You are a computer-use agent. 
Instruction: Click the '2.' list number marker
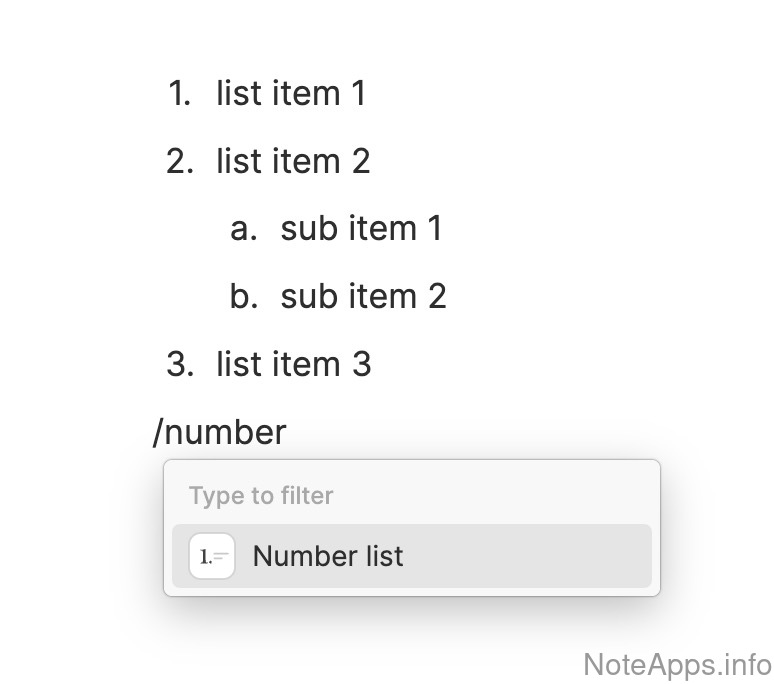pyautogui.click(x=180, y=161)
